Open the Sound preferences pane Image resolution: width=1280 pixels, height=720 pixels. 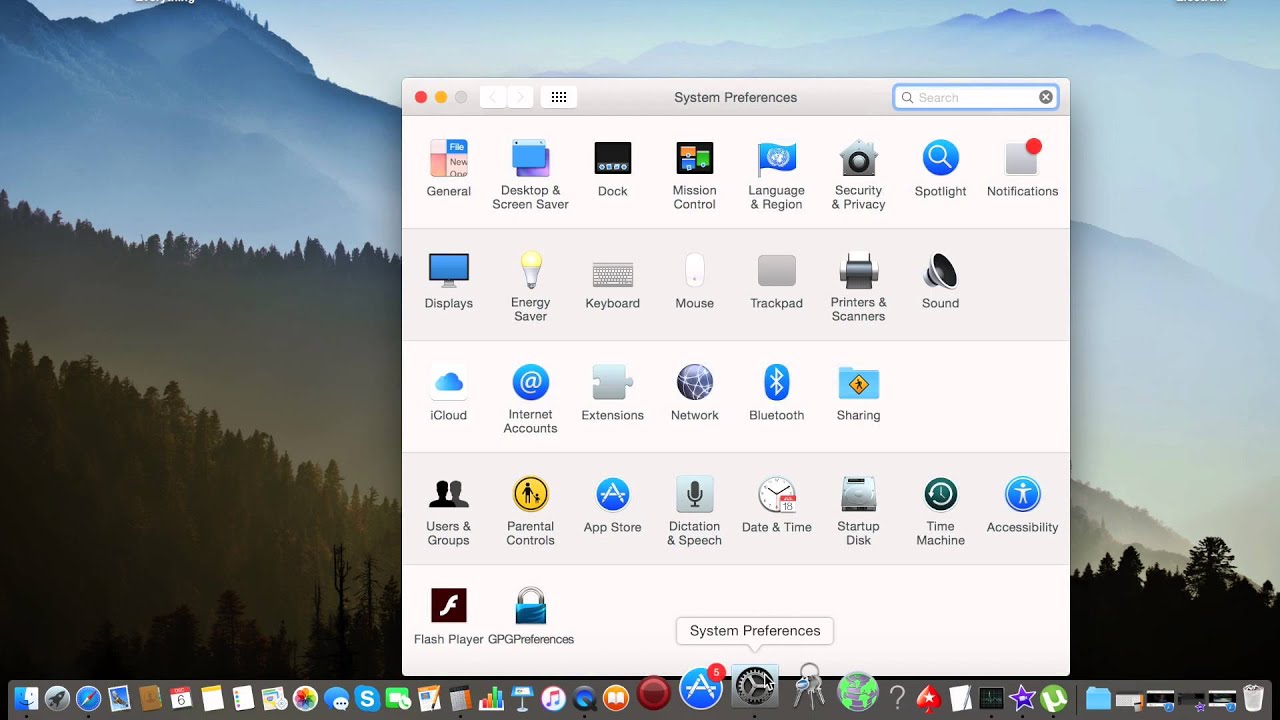[x=941, y=281]
